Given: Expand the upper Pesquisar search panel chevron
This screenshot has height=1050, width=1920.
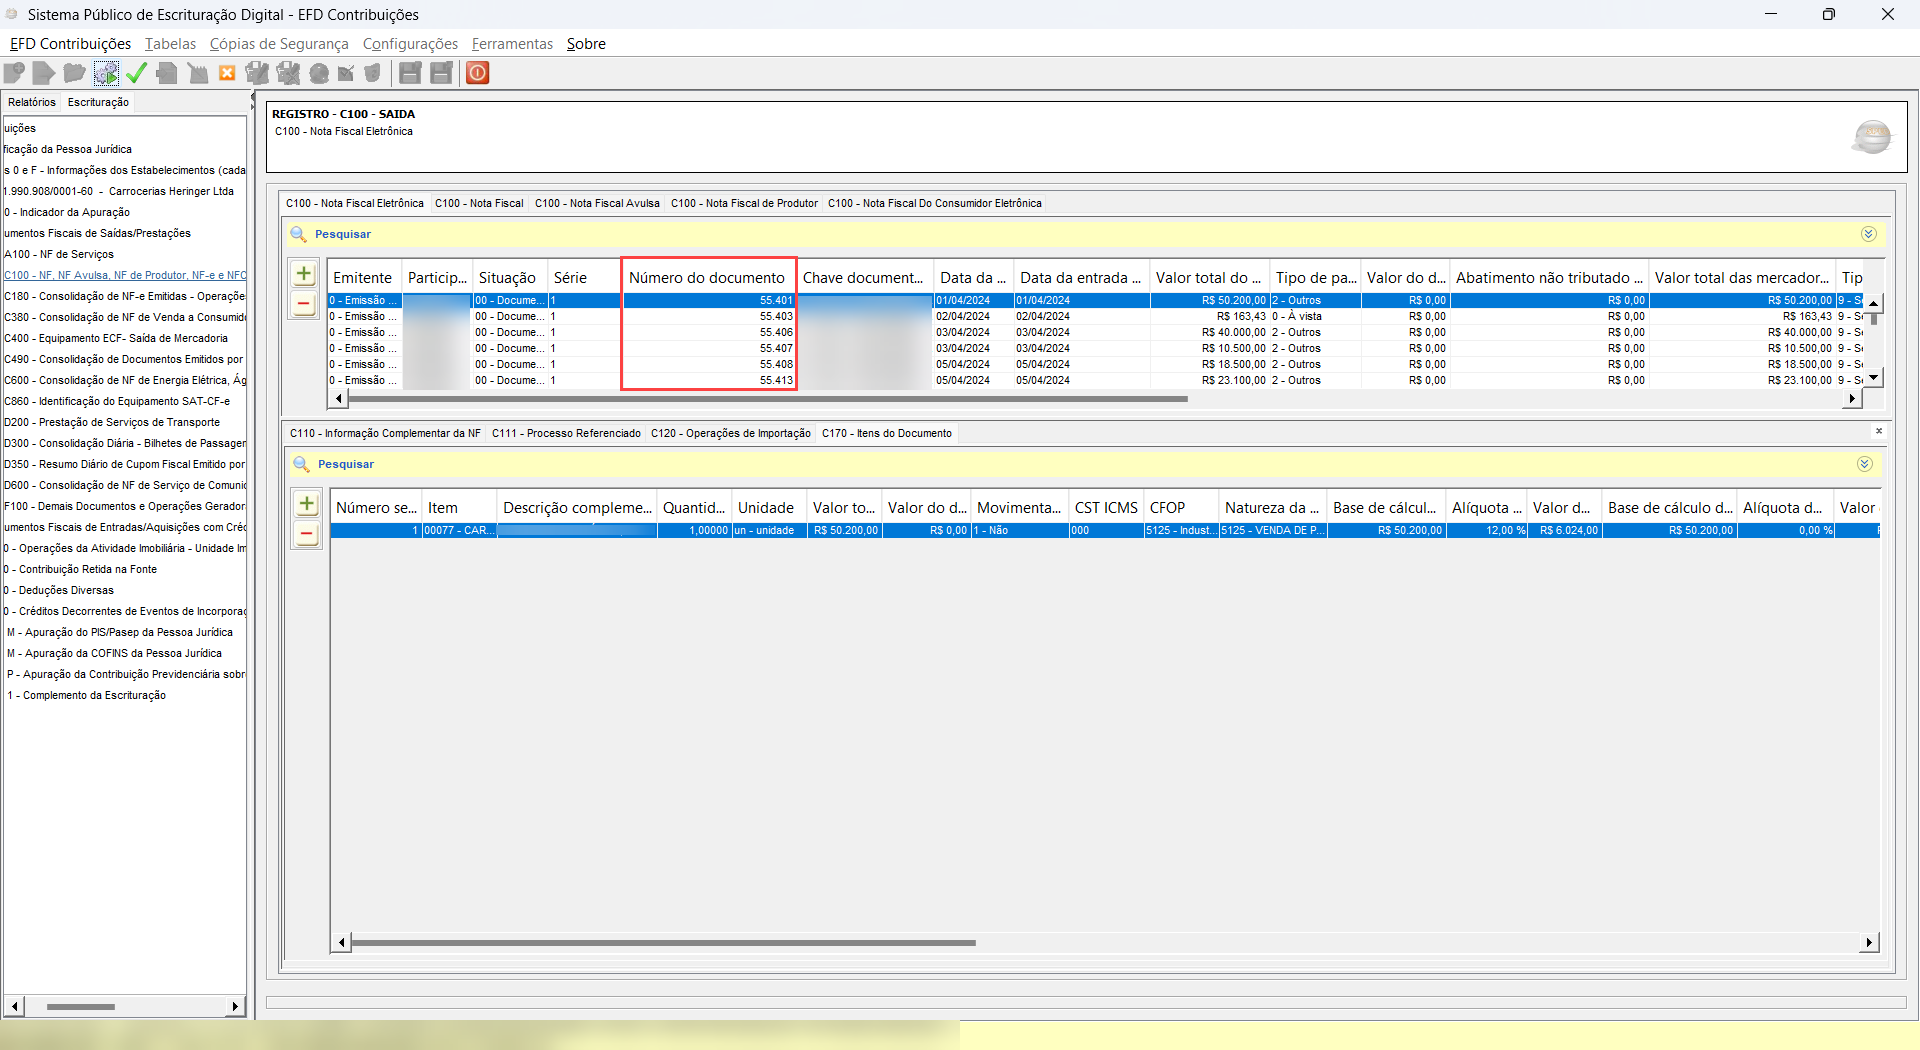Looking at the screenshot, I should pos(1868,234).
